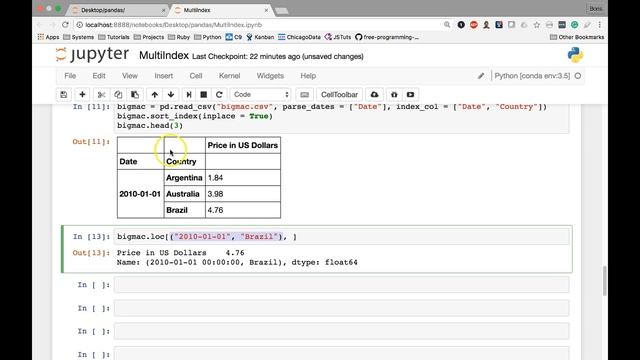The width and height of the screenshot is (640, 360).
Task: Open the Other Bookmarks folder
Action: pos(577,37)
